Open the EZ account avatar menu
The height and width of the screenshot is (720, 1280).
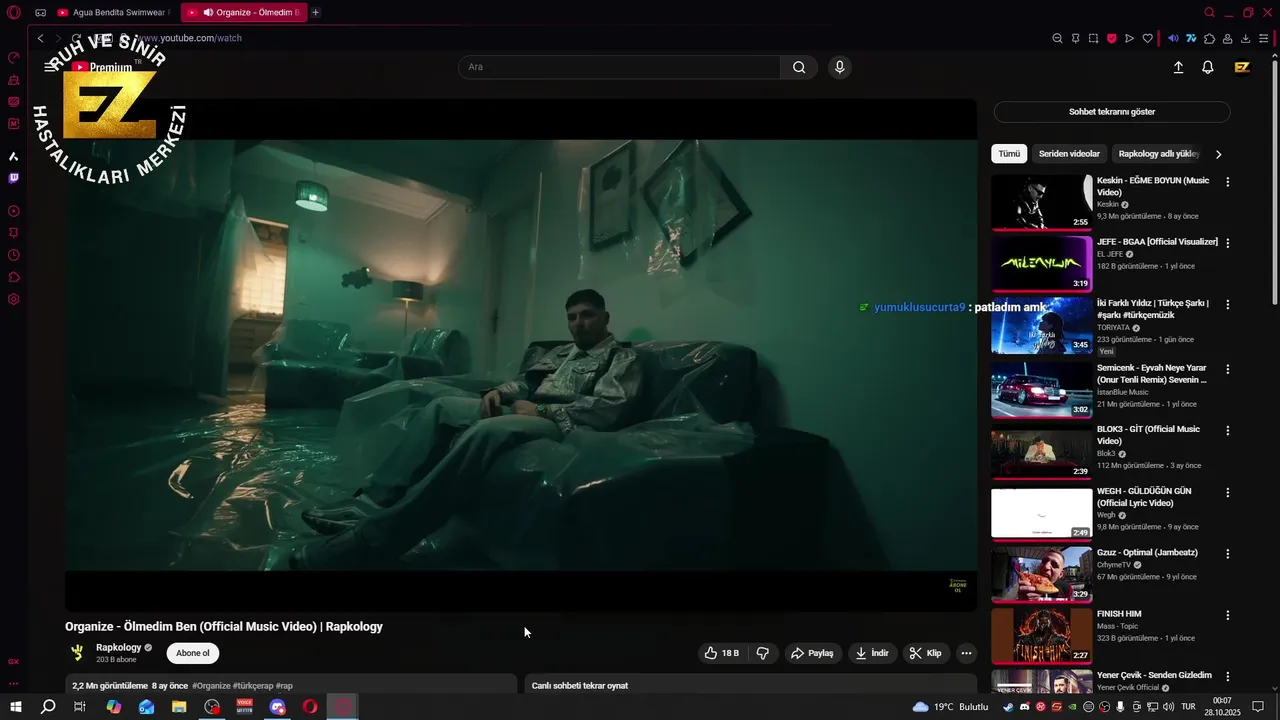[1242, 67]
